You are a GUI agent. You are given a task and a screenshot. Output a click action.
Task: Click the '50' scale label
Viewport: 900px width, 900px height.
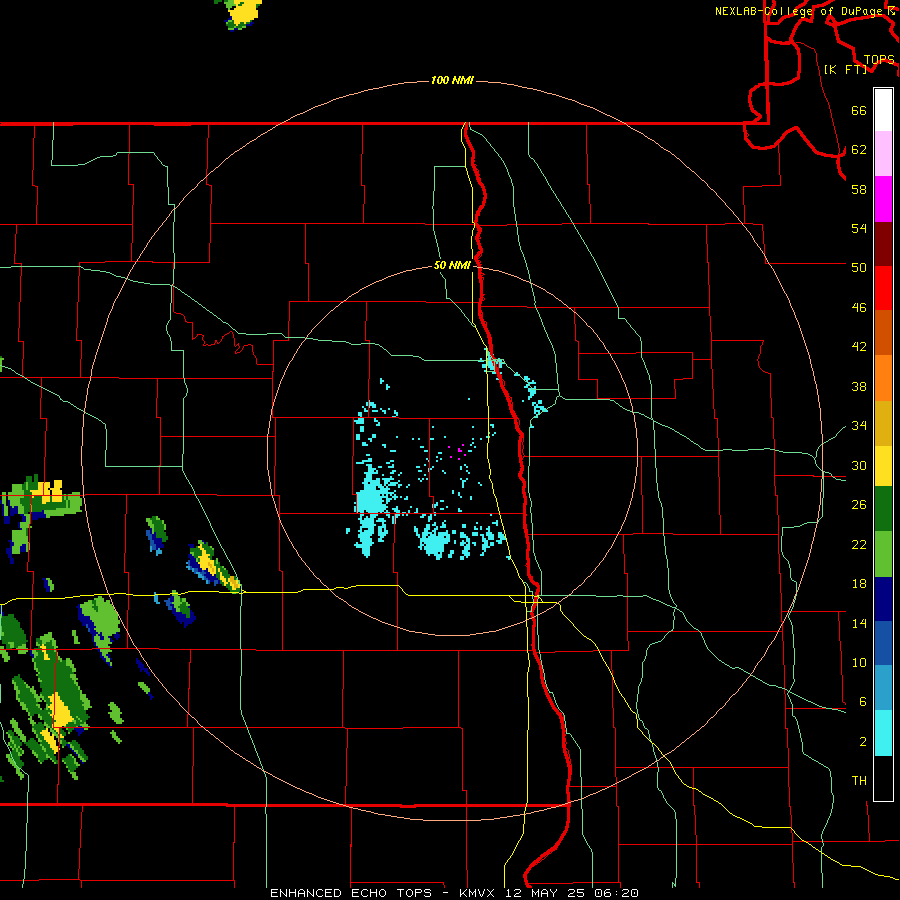859,267
